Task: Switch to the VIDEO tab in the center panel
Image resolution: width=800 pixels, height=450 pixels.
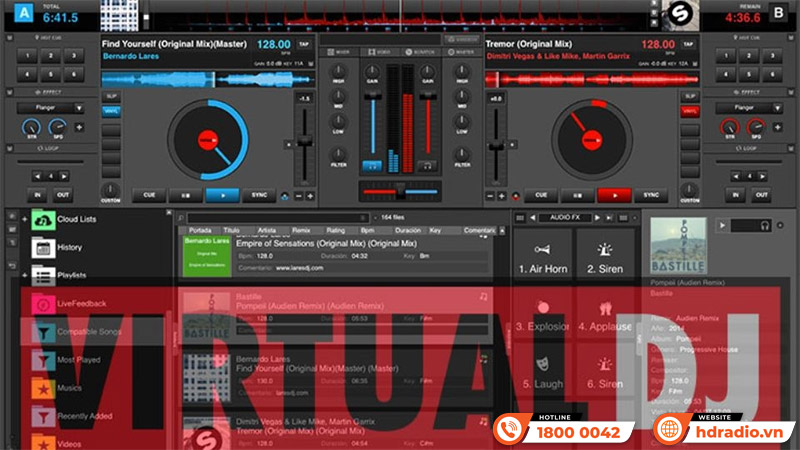Action: (379, 52)
